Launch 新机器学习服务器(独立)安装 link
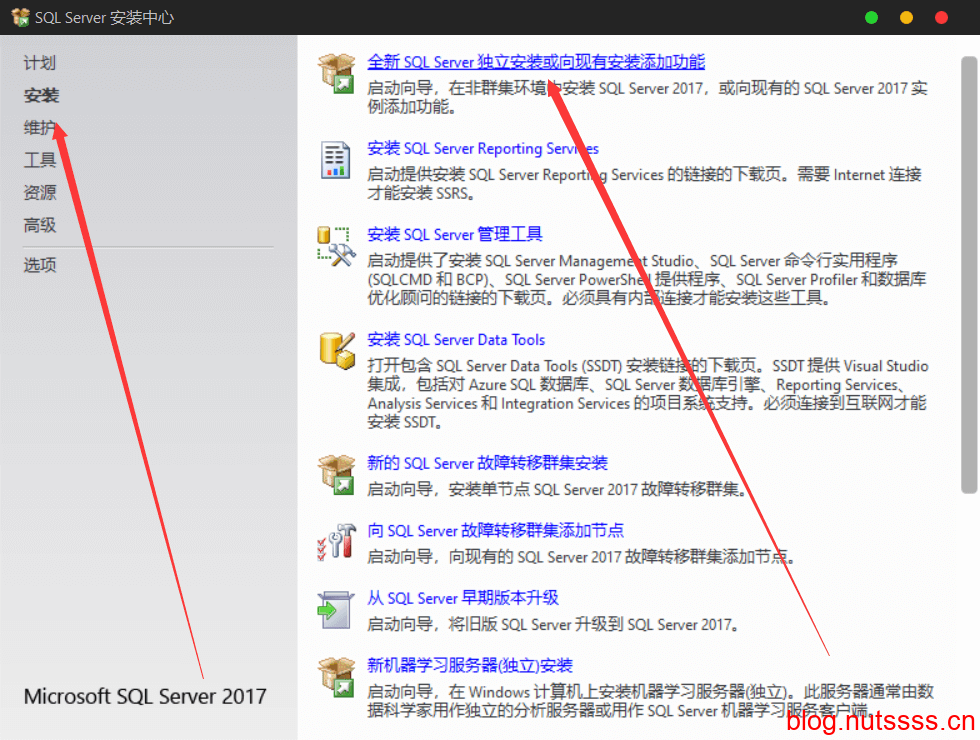 point(470,666)
